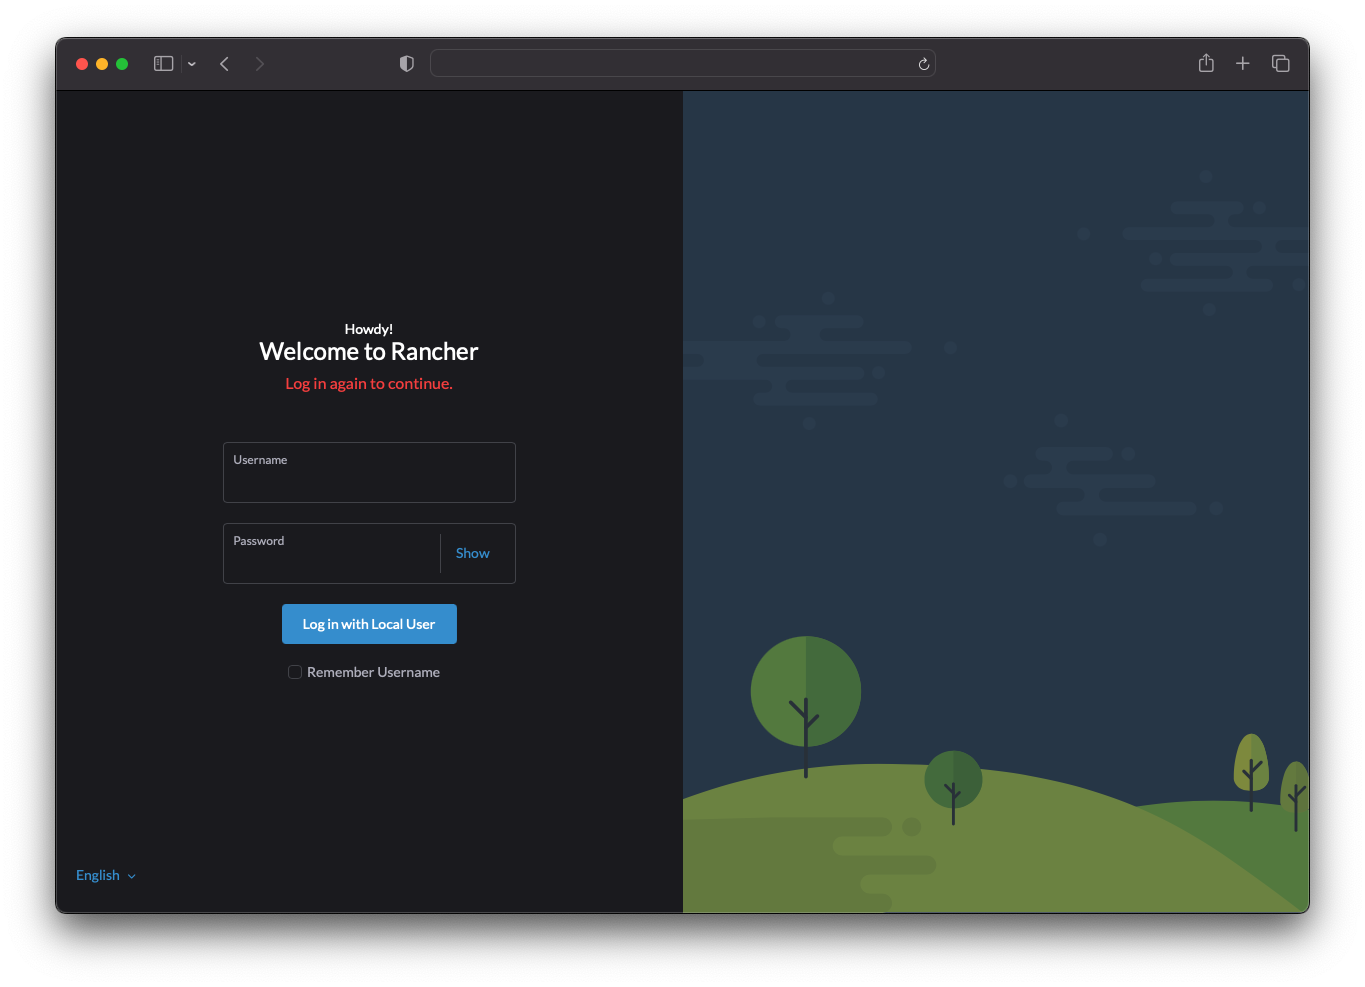Click the Safari privacy shield icon
This screenshot has width=1365, height=987.
pyautogui.click(x=406, y=63)
